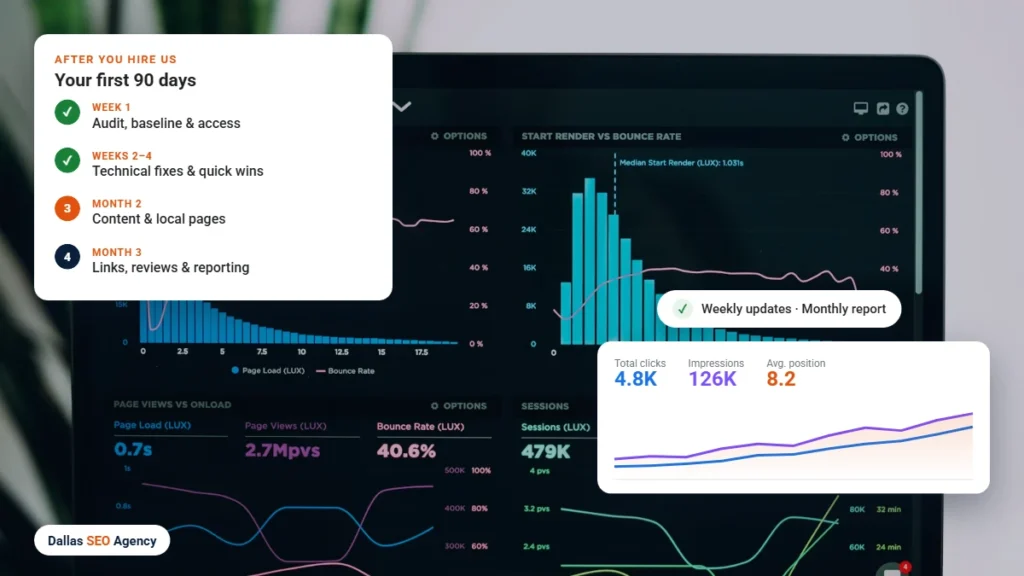1024x576 pixels.
Task: Open OPTIONS above the Page Load histogram
Action: [x=458, y=136]
